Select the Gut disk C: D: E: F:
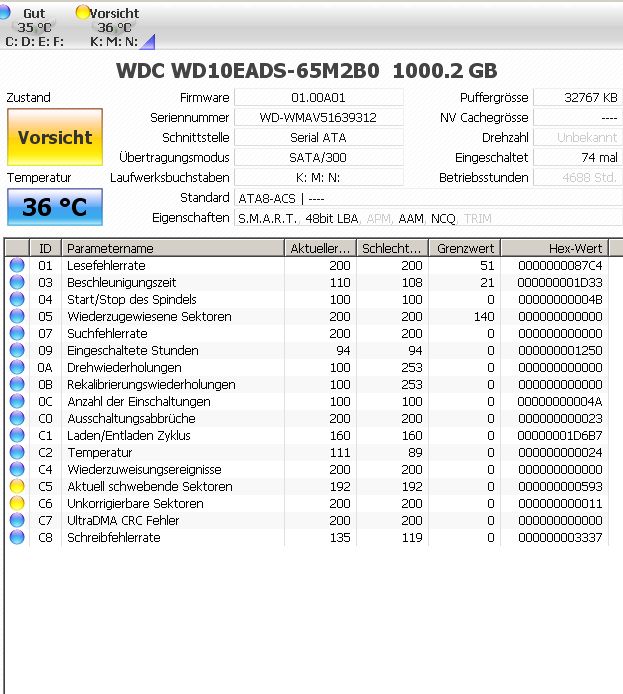The width and height of the screenshot is (623, 694). [x=33, y=27]
